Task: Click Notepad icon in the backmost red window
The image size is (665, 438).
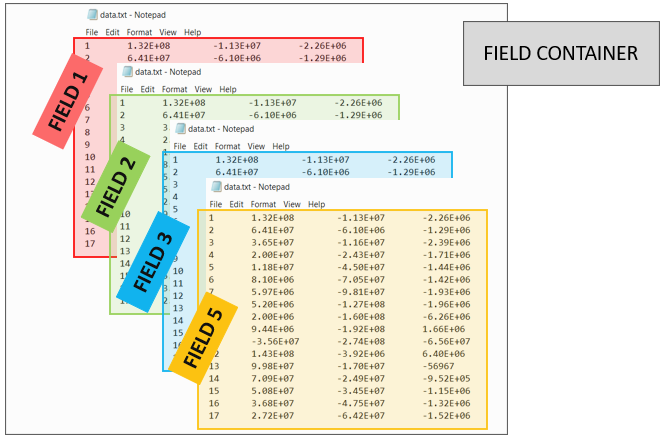Action: 93,16
